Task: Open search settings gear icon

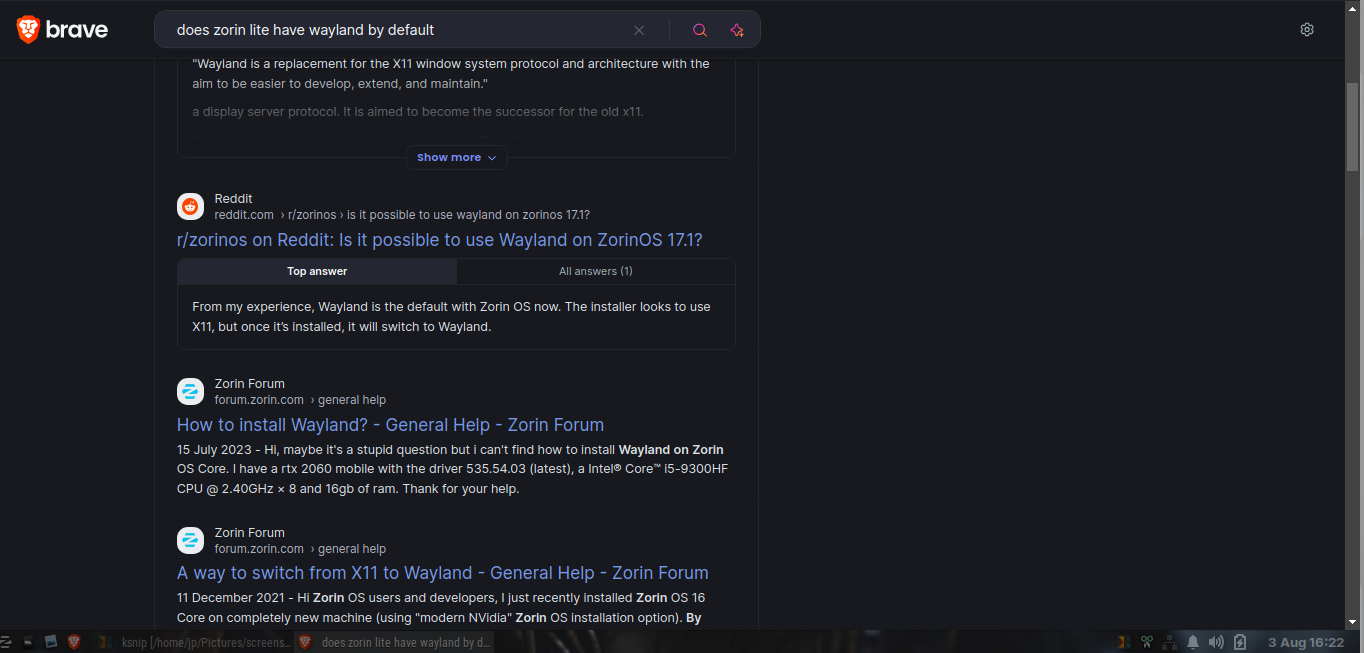Action: [1307, 30]
